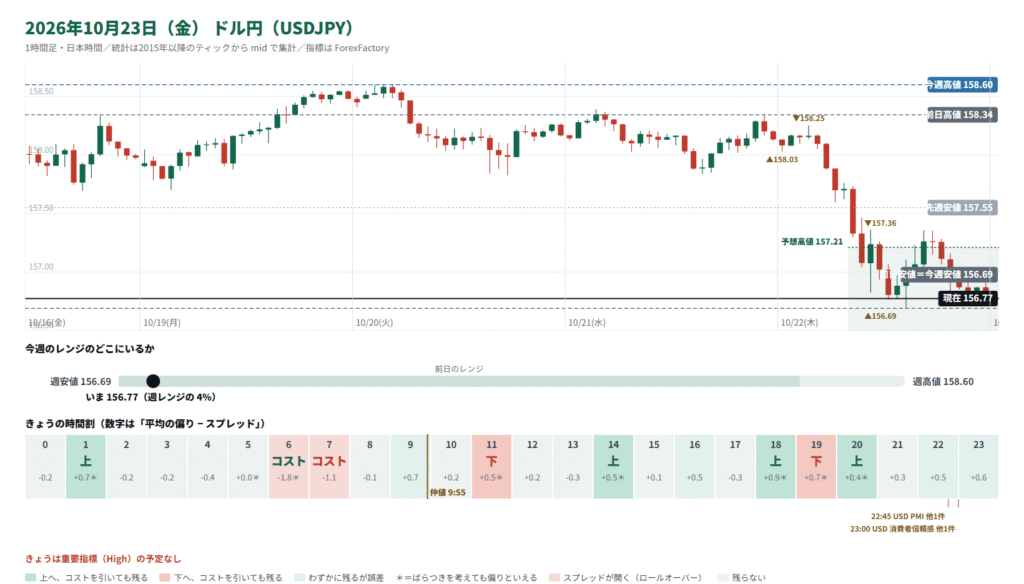The image size is (1024, 584).
Task: Click the title 2026年10月23日（金） ドル円（USDJPY）
Action: click(190, 28)
